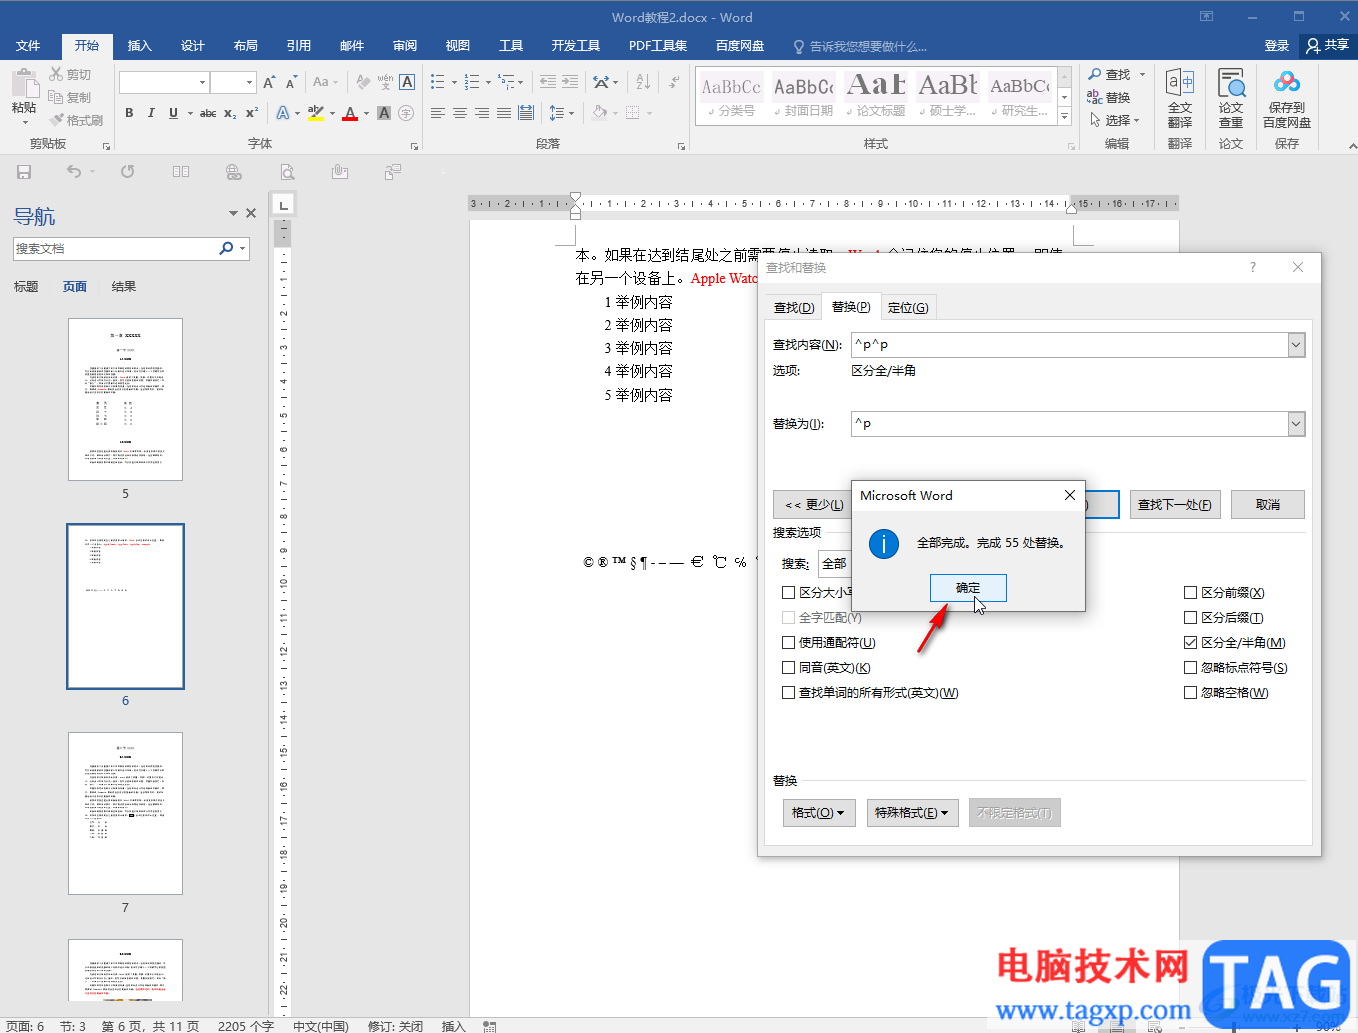Open Full Text Translate tool

coord(1180,98)
